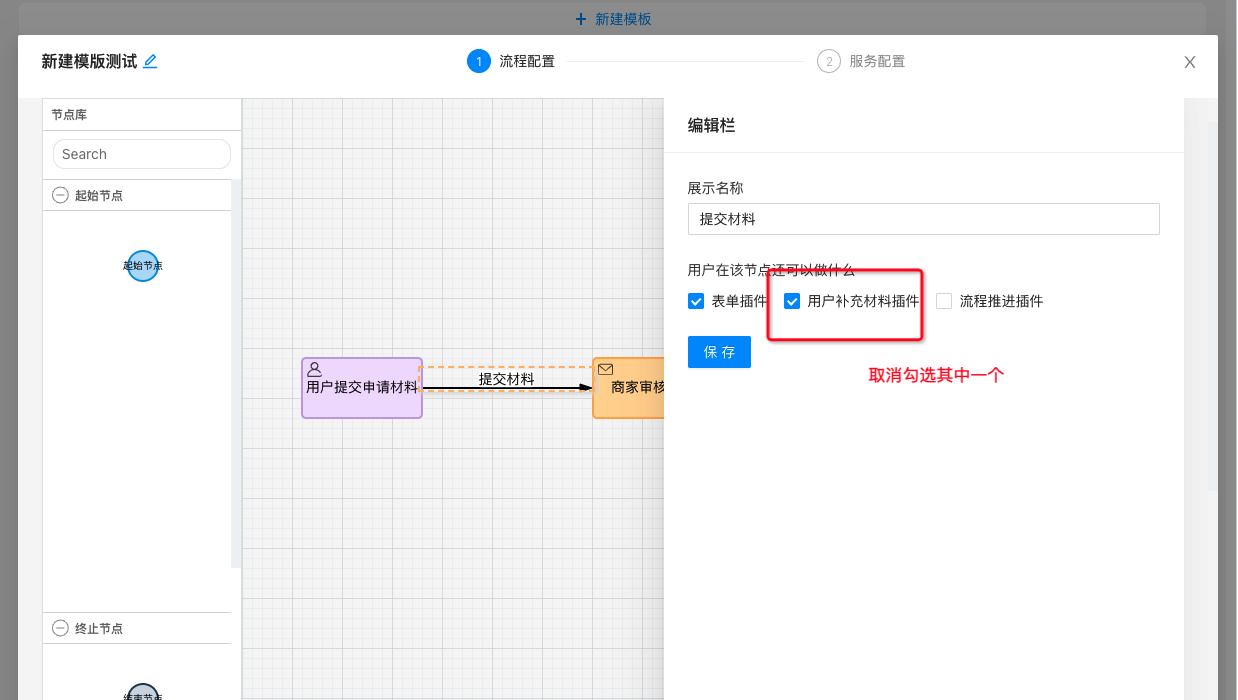
Task: Click the envelope icon on 商家审核 node
Action: click(605, 369)
